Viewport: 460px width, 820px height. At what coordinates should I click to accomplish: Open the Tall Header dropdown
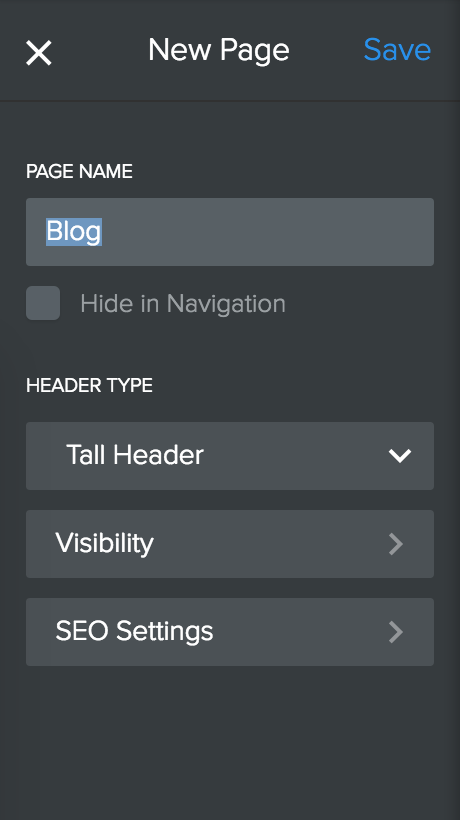[230, 456]
